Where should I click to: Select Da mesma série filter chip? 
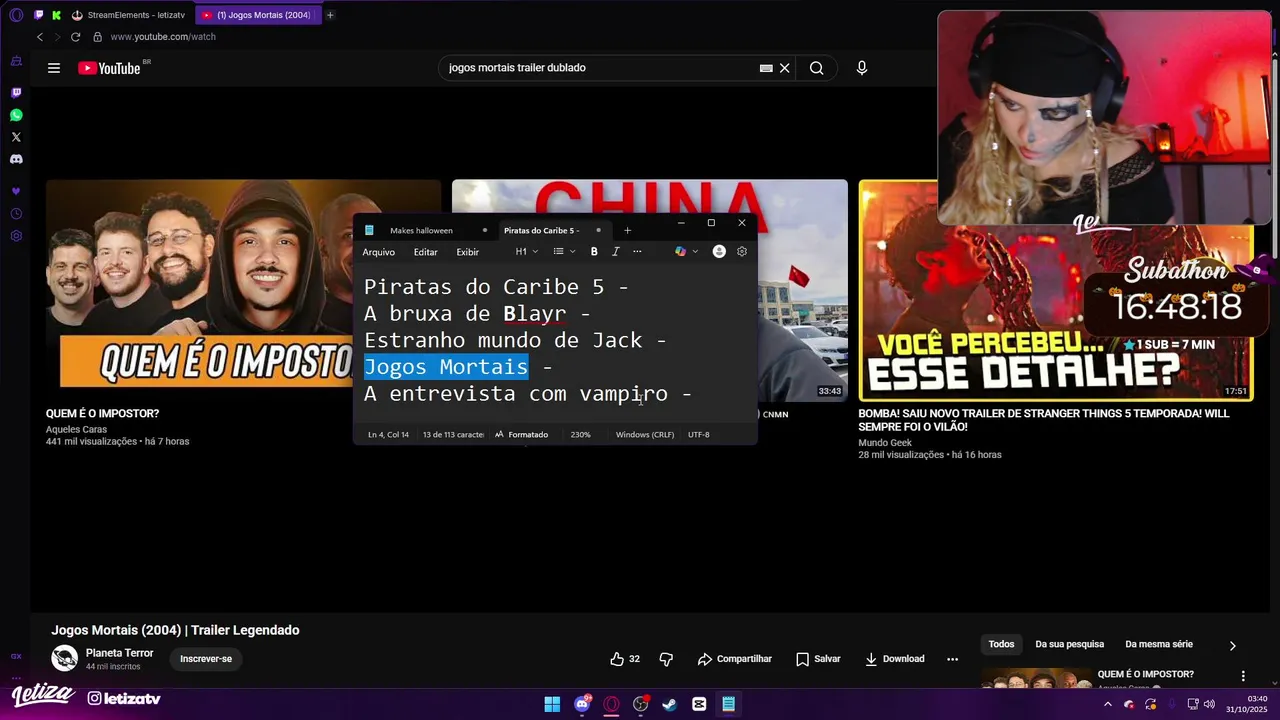[x=1159, y=645]
